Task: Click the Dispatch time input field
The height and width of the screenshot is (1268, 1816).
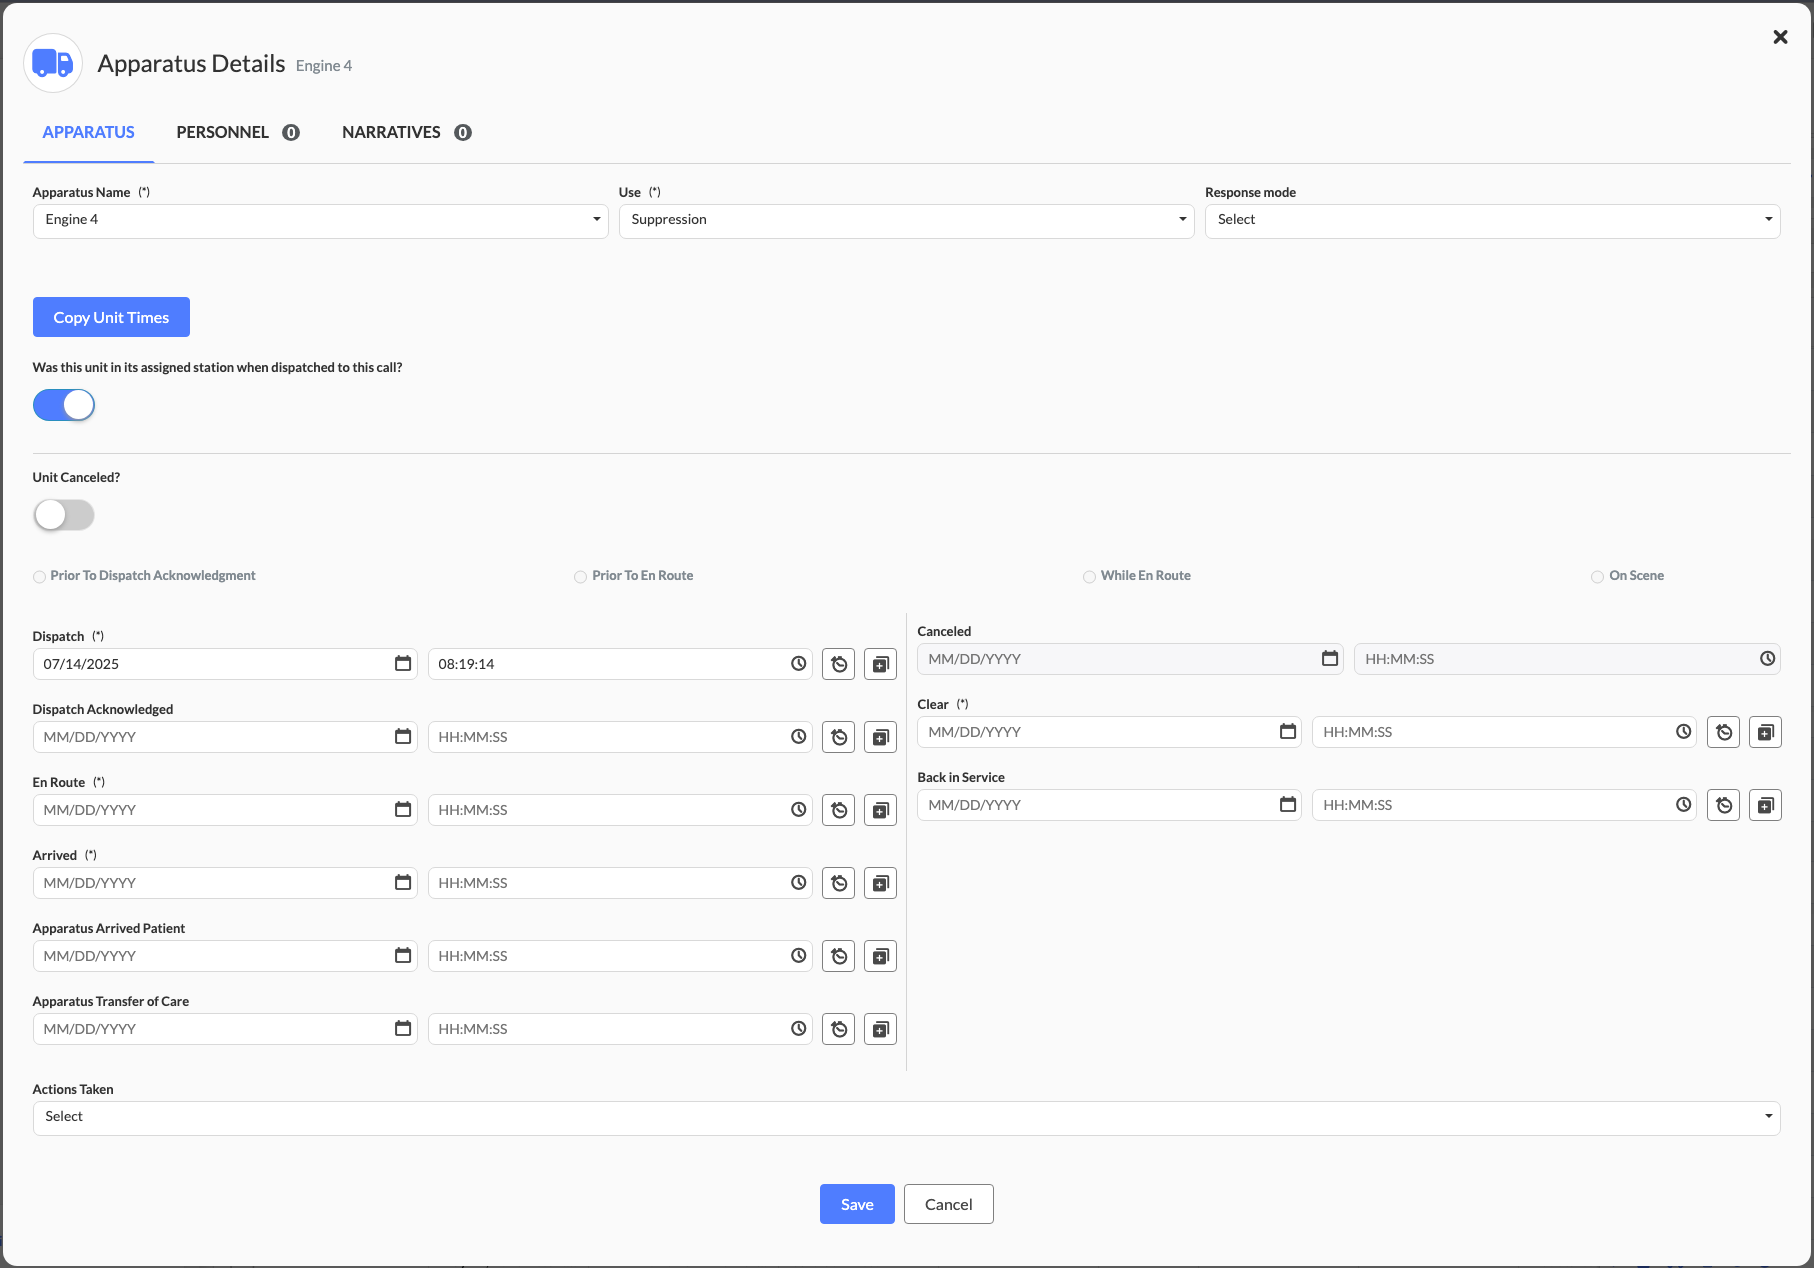Action: (x=610, y=664)
